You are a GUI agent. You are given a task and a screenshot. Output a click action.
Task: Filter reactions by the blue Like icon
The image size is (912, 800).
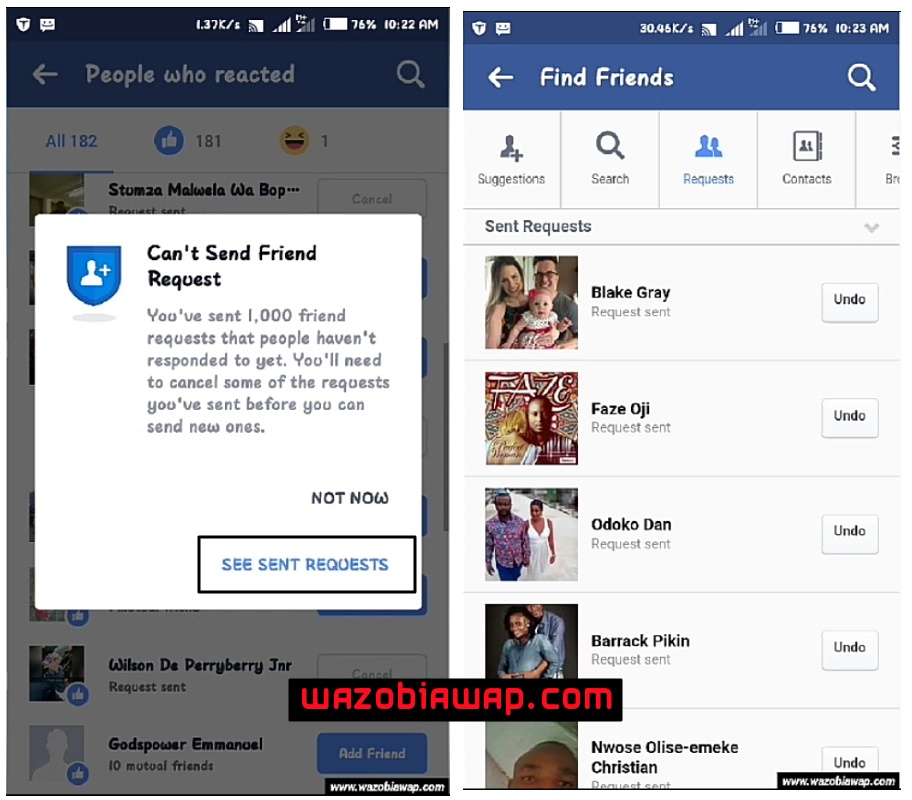pos(169,140)
